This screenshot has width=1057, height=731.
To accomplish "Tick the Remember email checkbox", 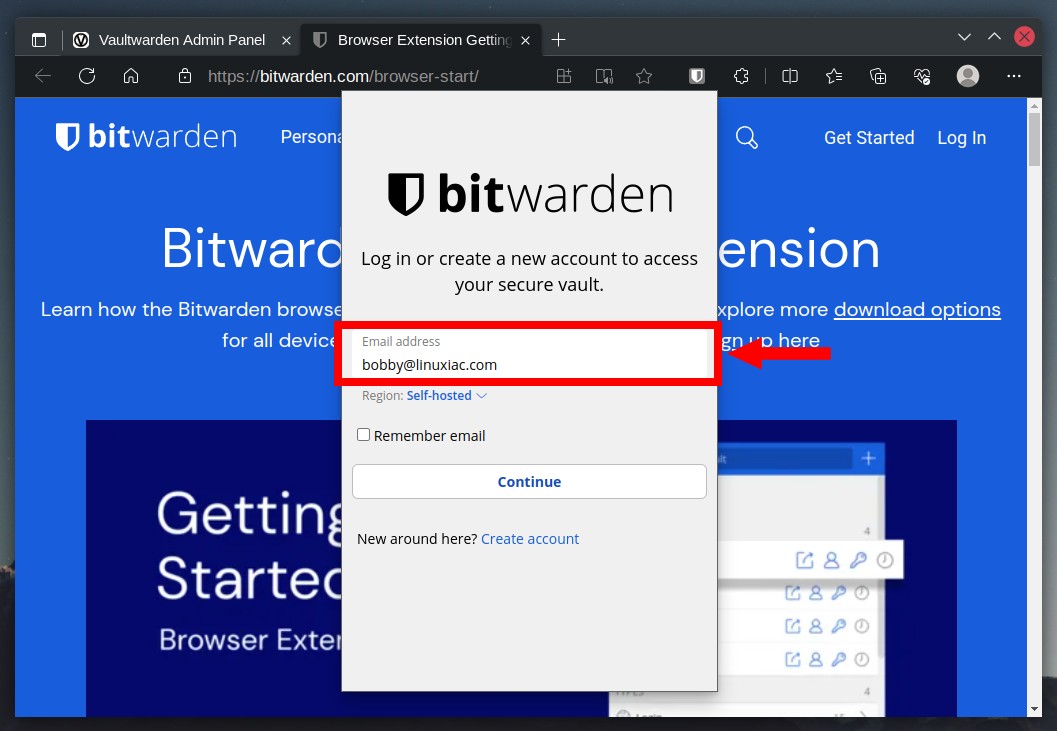I will point(363,435).
